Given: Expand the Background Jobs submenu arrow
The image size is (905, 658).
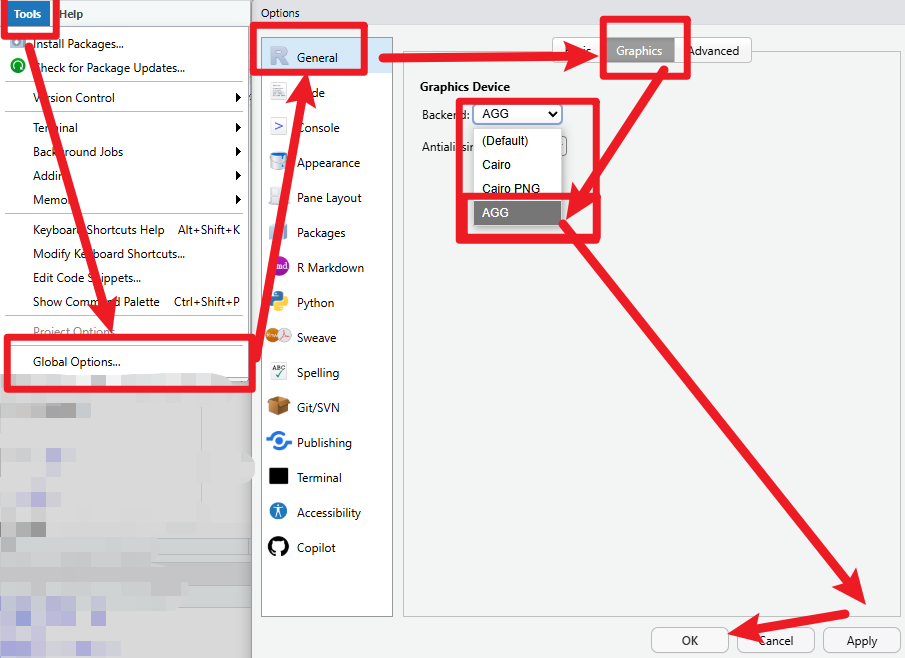Looking at the screenshot, I should coord(238,152).
